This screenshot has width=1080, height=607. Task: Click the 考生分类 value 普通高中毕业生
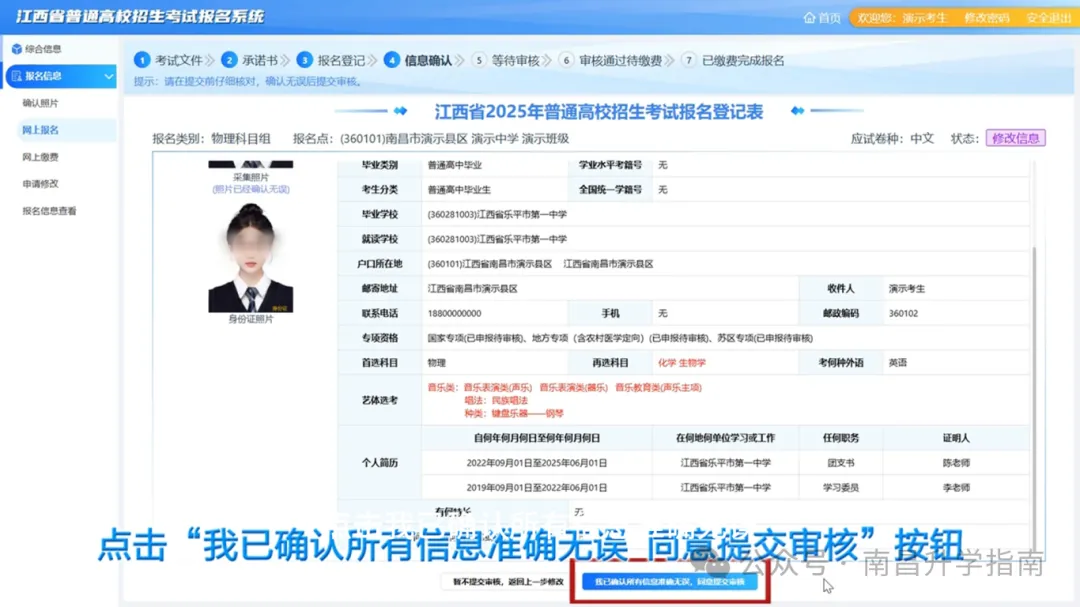pos(459,190)
